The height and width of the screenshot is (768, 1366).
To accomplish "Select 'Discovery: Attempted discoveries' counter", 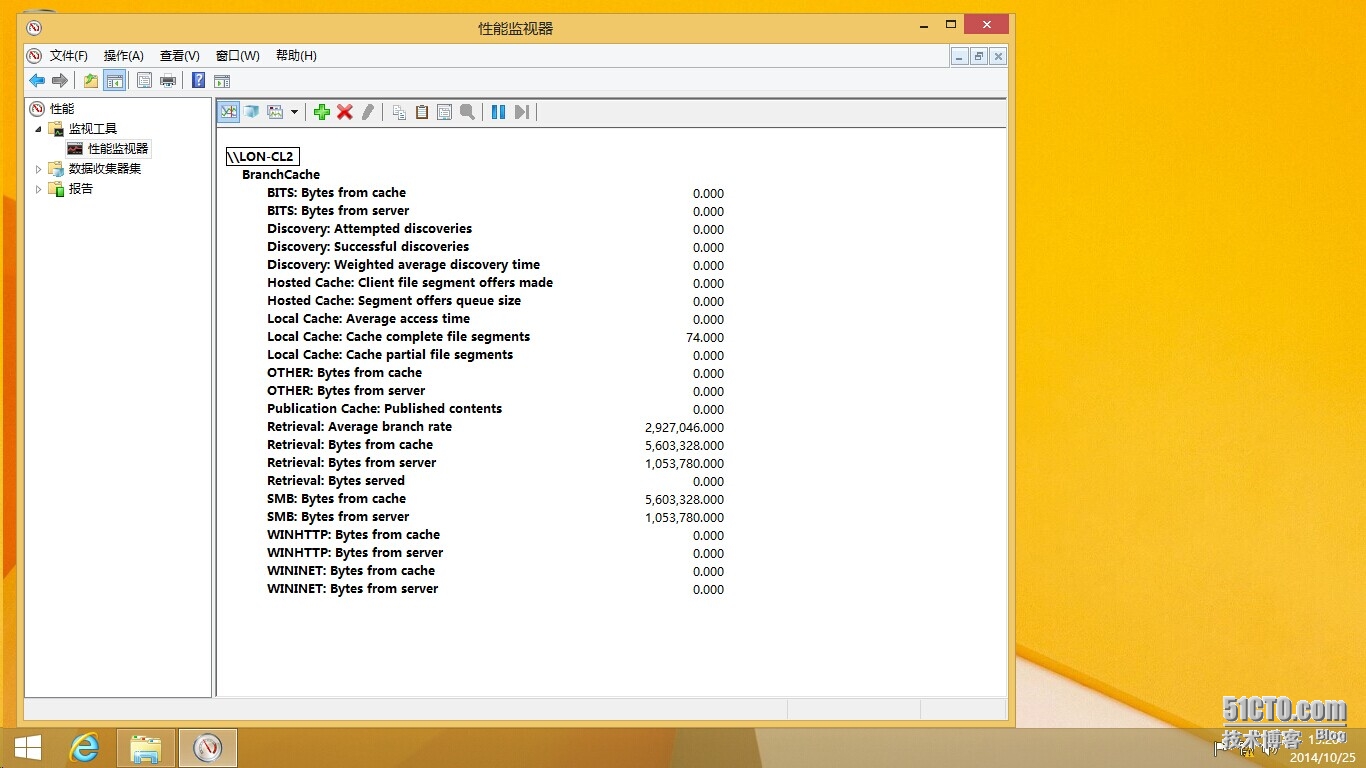I will point(369,228).
